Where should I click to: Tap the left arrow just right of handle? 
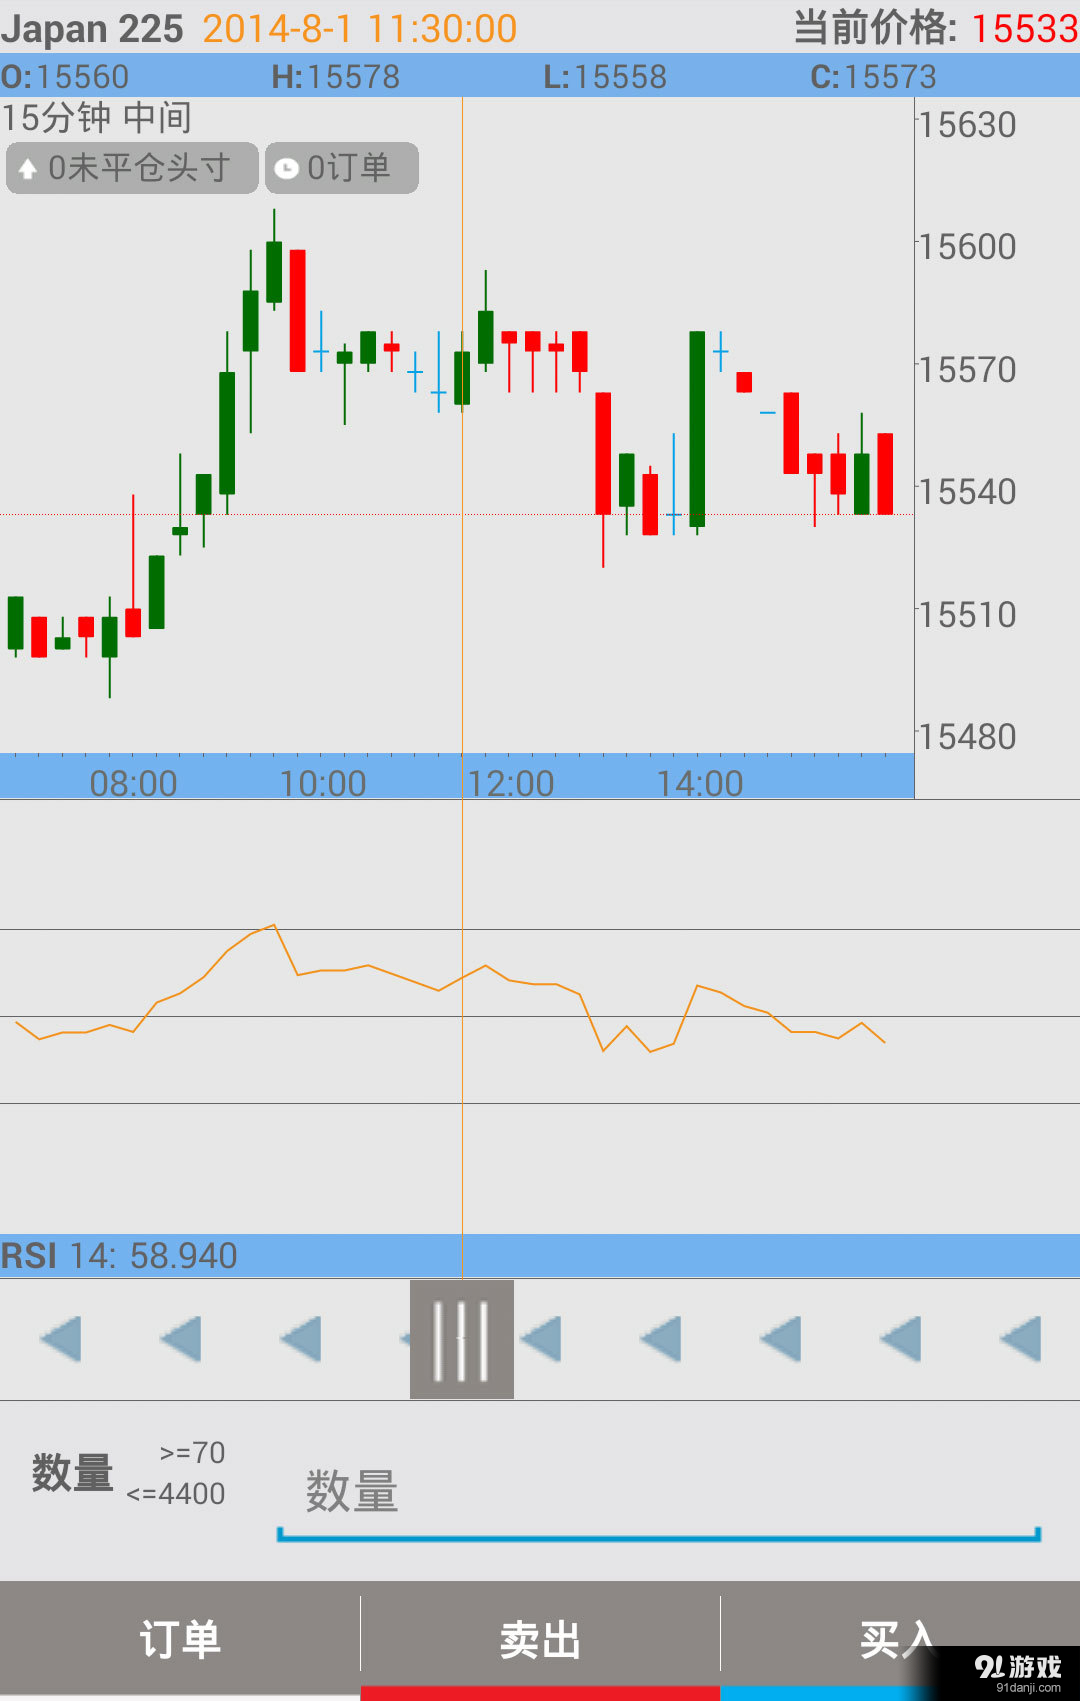click(x=540, y=1339)
